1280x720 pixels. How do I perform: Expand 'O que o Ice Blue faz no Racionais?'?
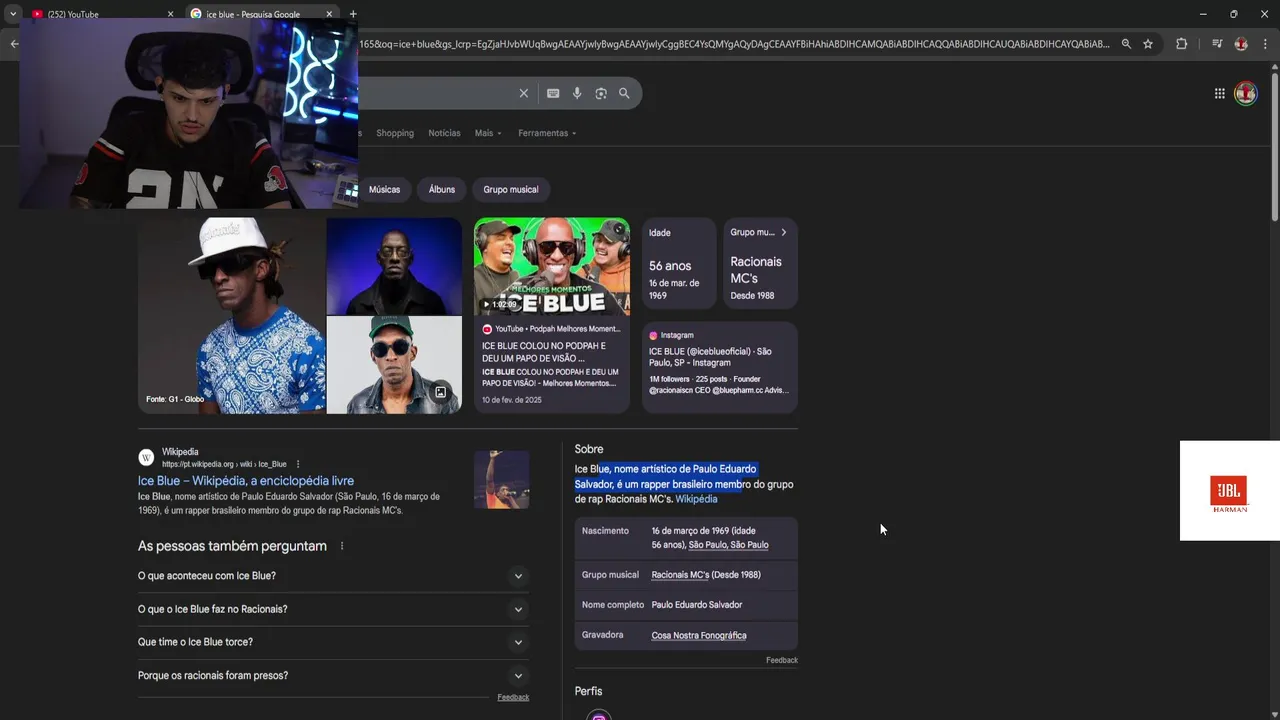[x=333, y=609]
